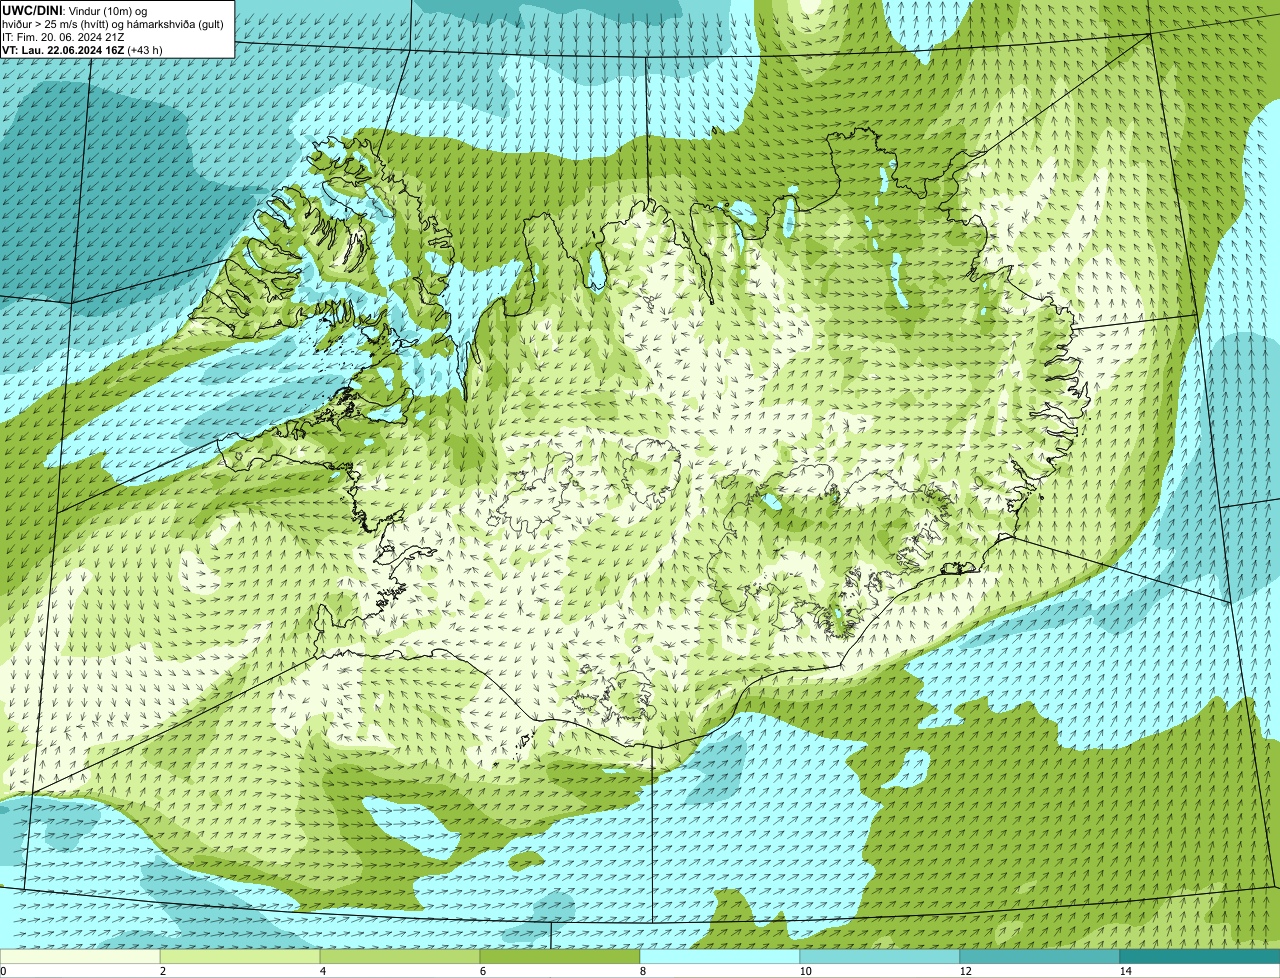Viewport: 1280px width, 978px height.
Task: Click the 12–14 m/s teal legend swatch
Action: (1040, 956)
